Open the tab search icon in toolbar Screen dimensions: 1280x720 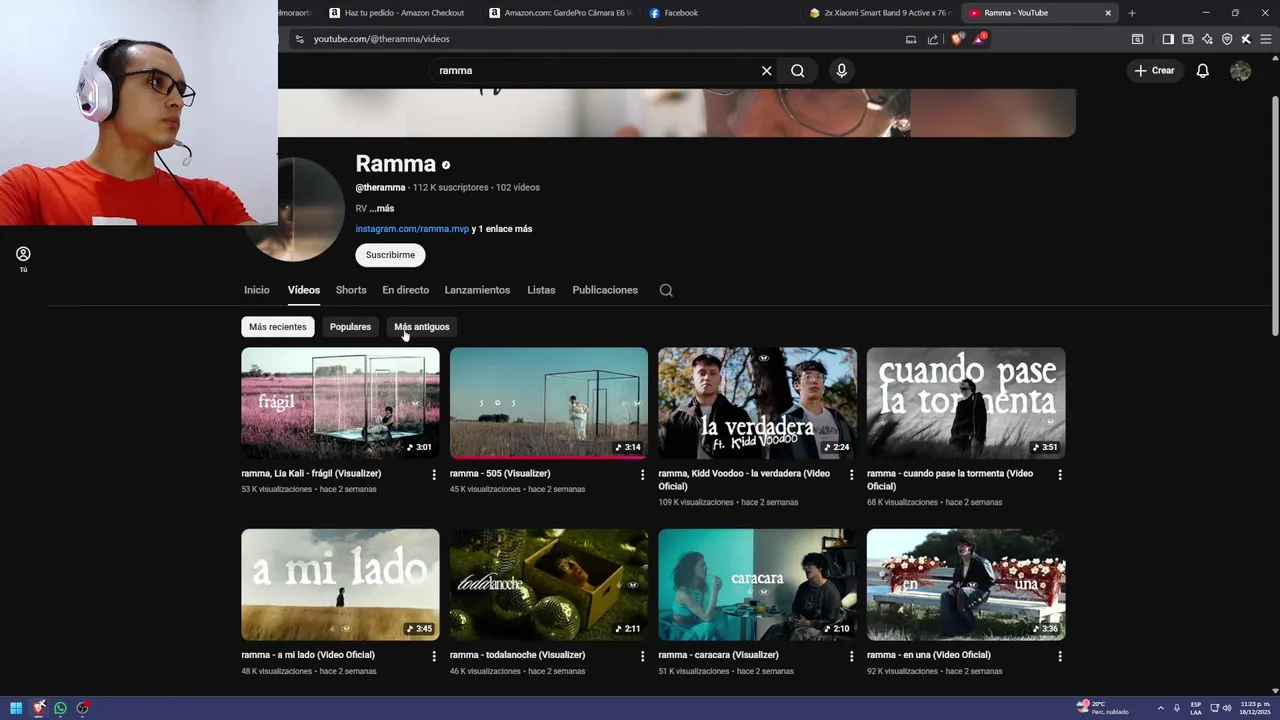(1138, 39)
